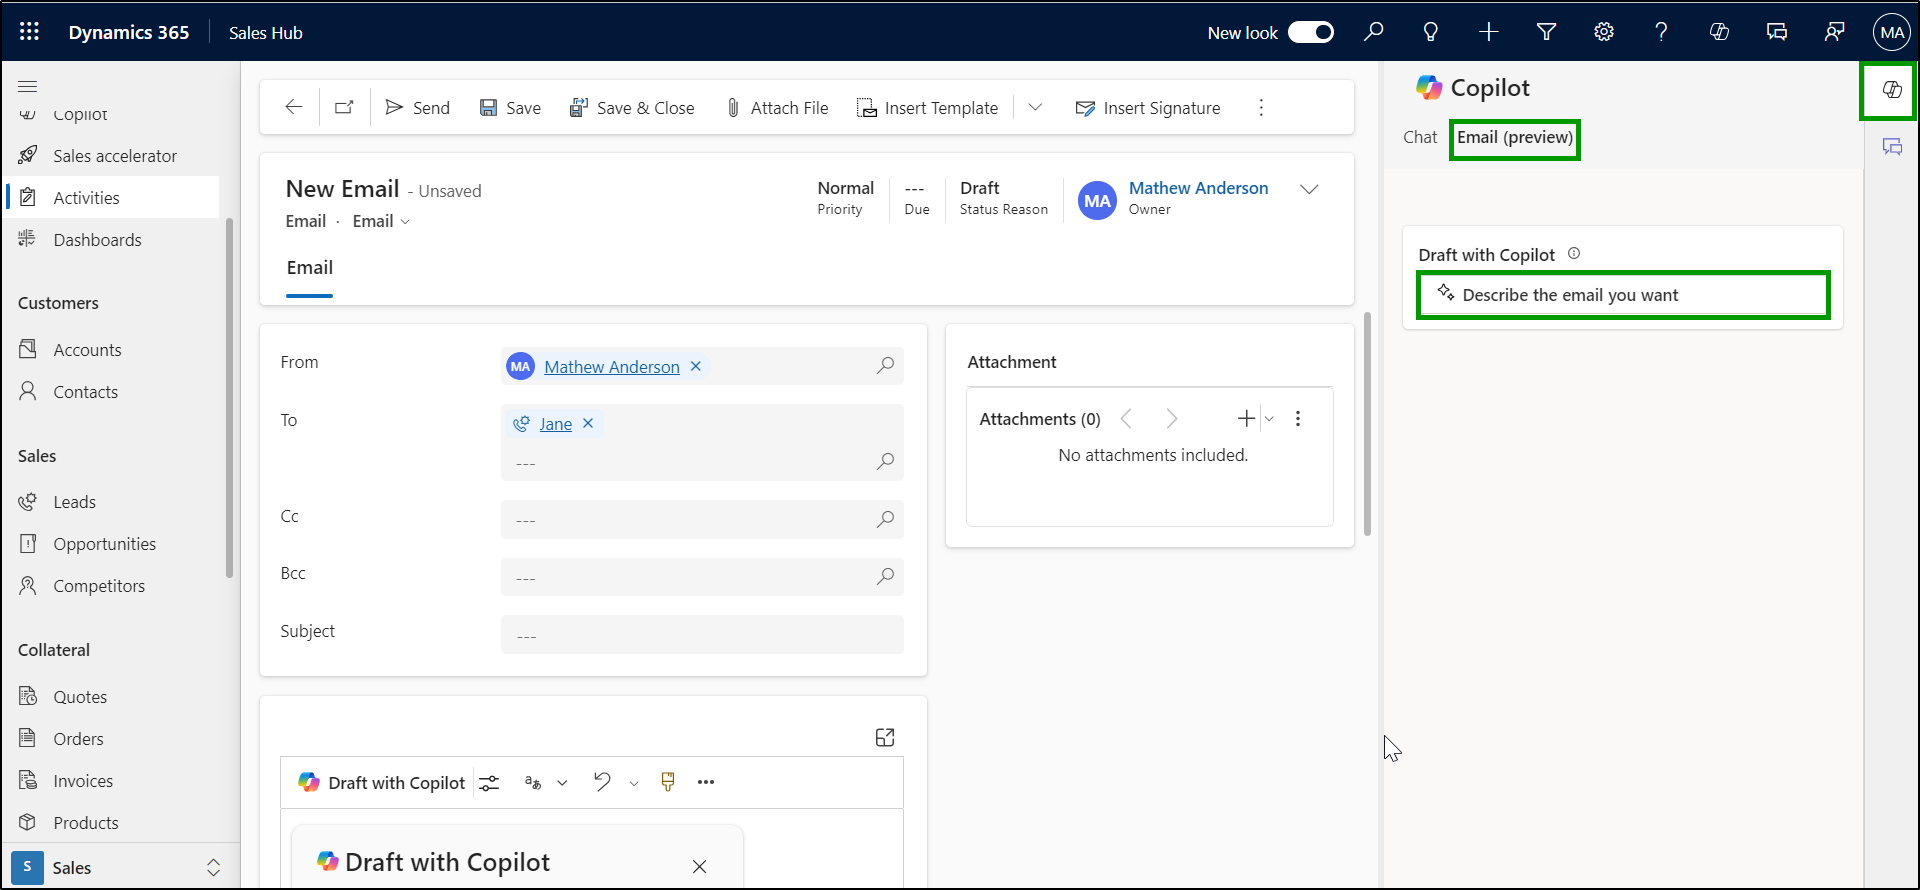Open editor toolbar more options
The image size is (1920, 890).
tap(706, 782)
